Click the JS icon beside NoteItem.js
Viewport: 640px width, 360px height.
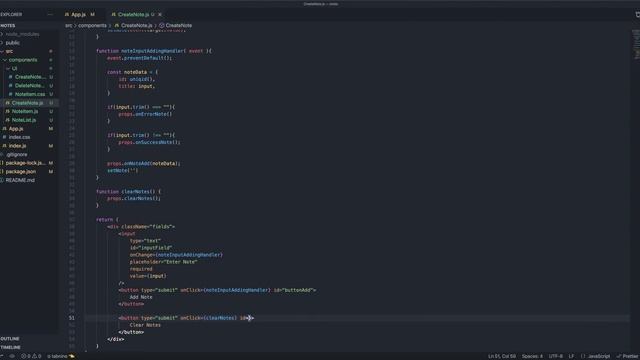(x=7, y=111)
